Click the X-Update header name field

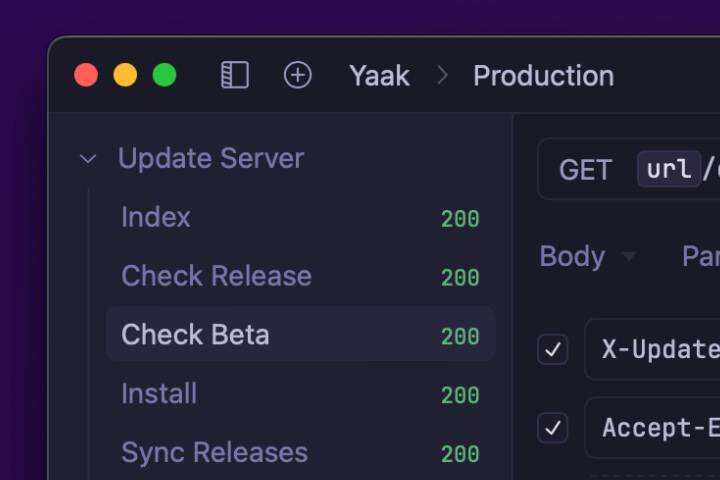[x=660, y=349]
